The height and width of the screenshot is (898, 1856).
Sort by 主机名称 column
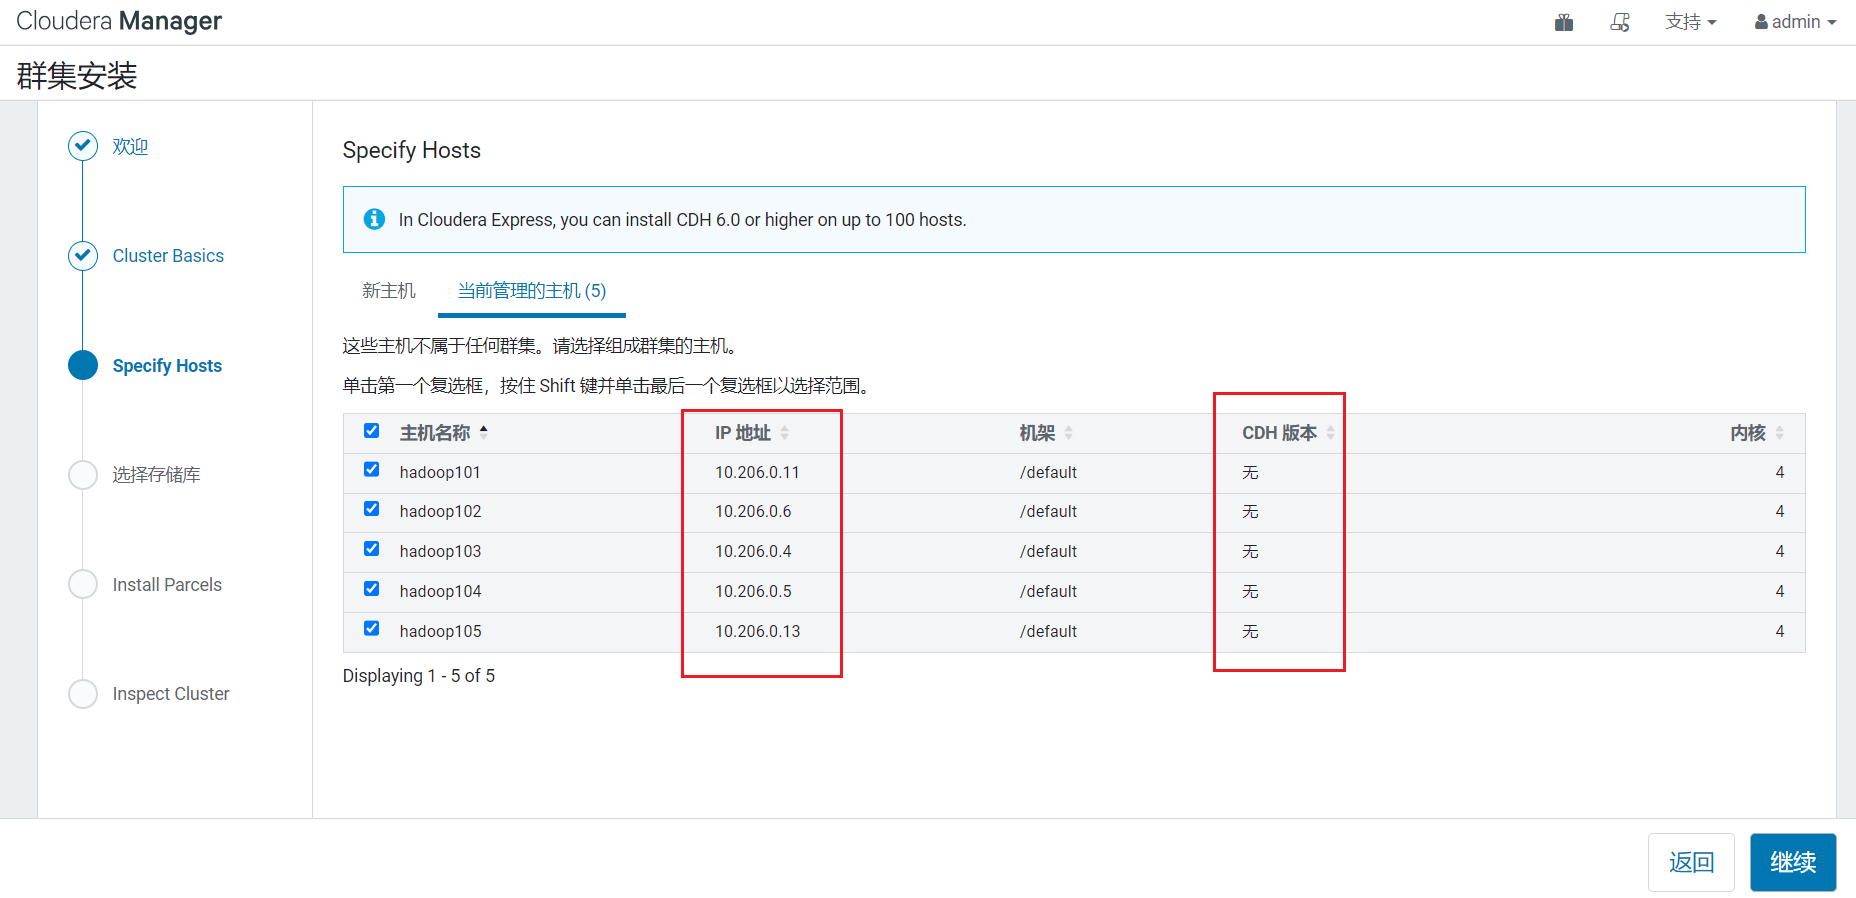point(443,433)
